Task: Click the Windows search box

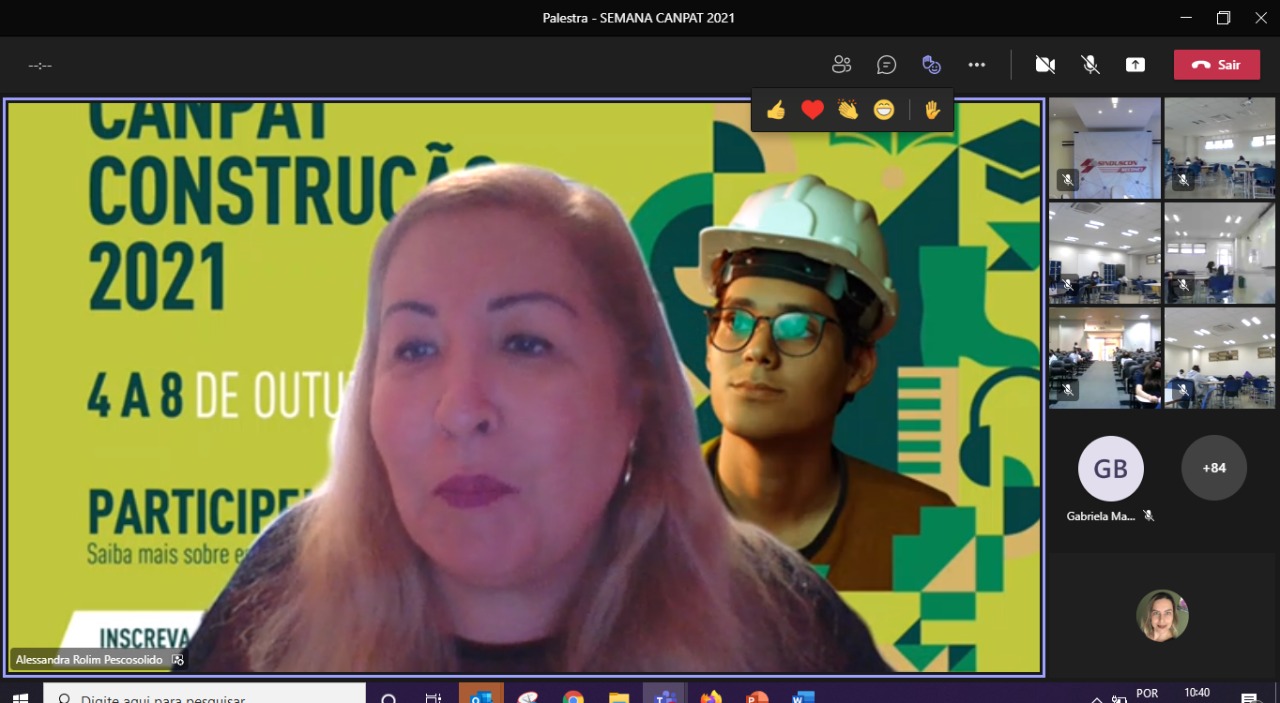Action: [205, 694]
